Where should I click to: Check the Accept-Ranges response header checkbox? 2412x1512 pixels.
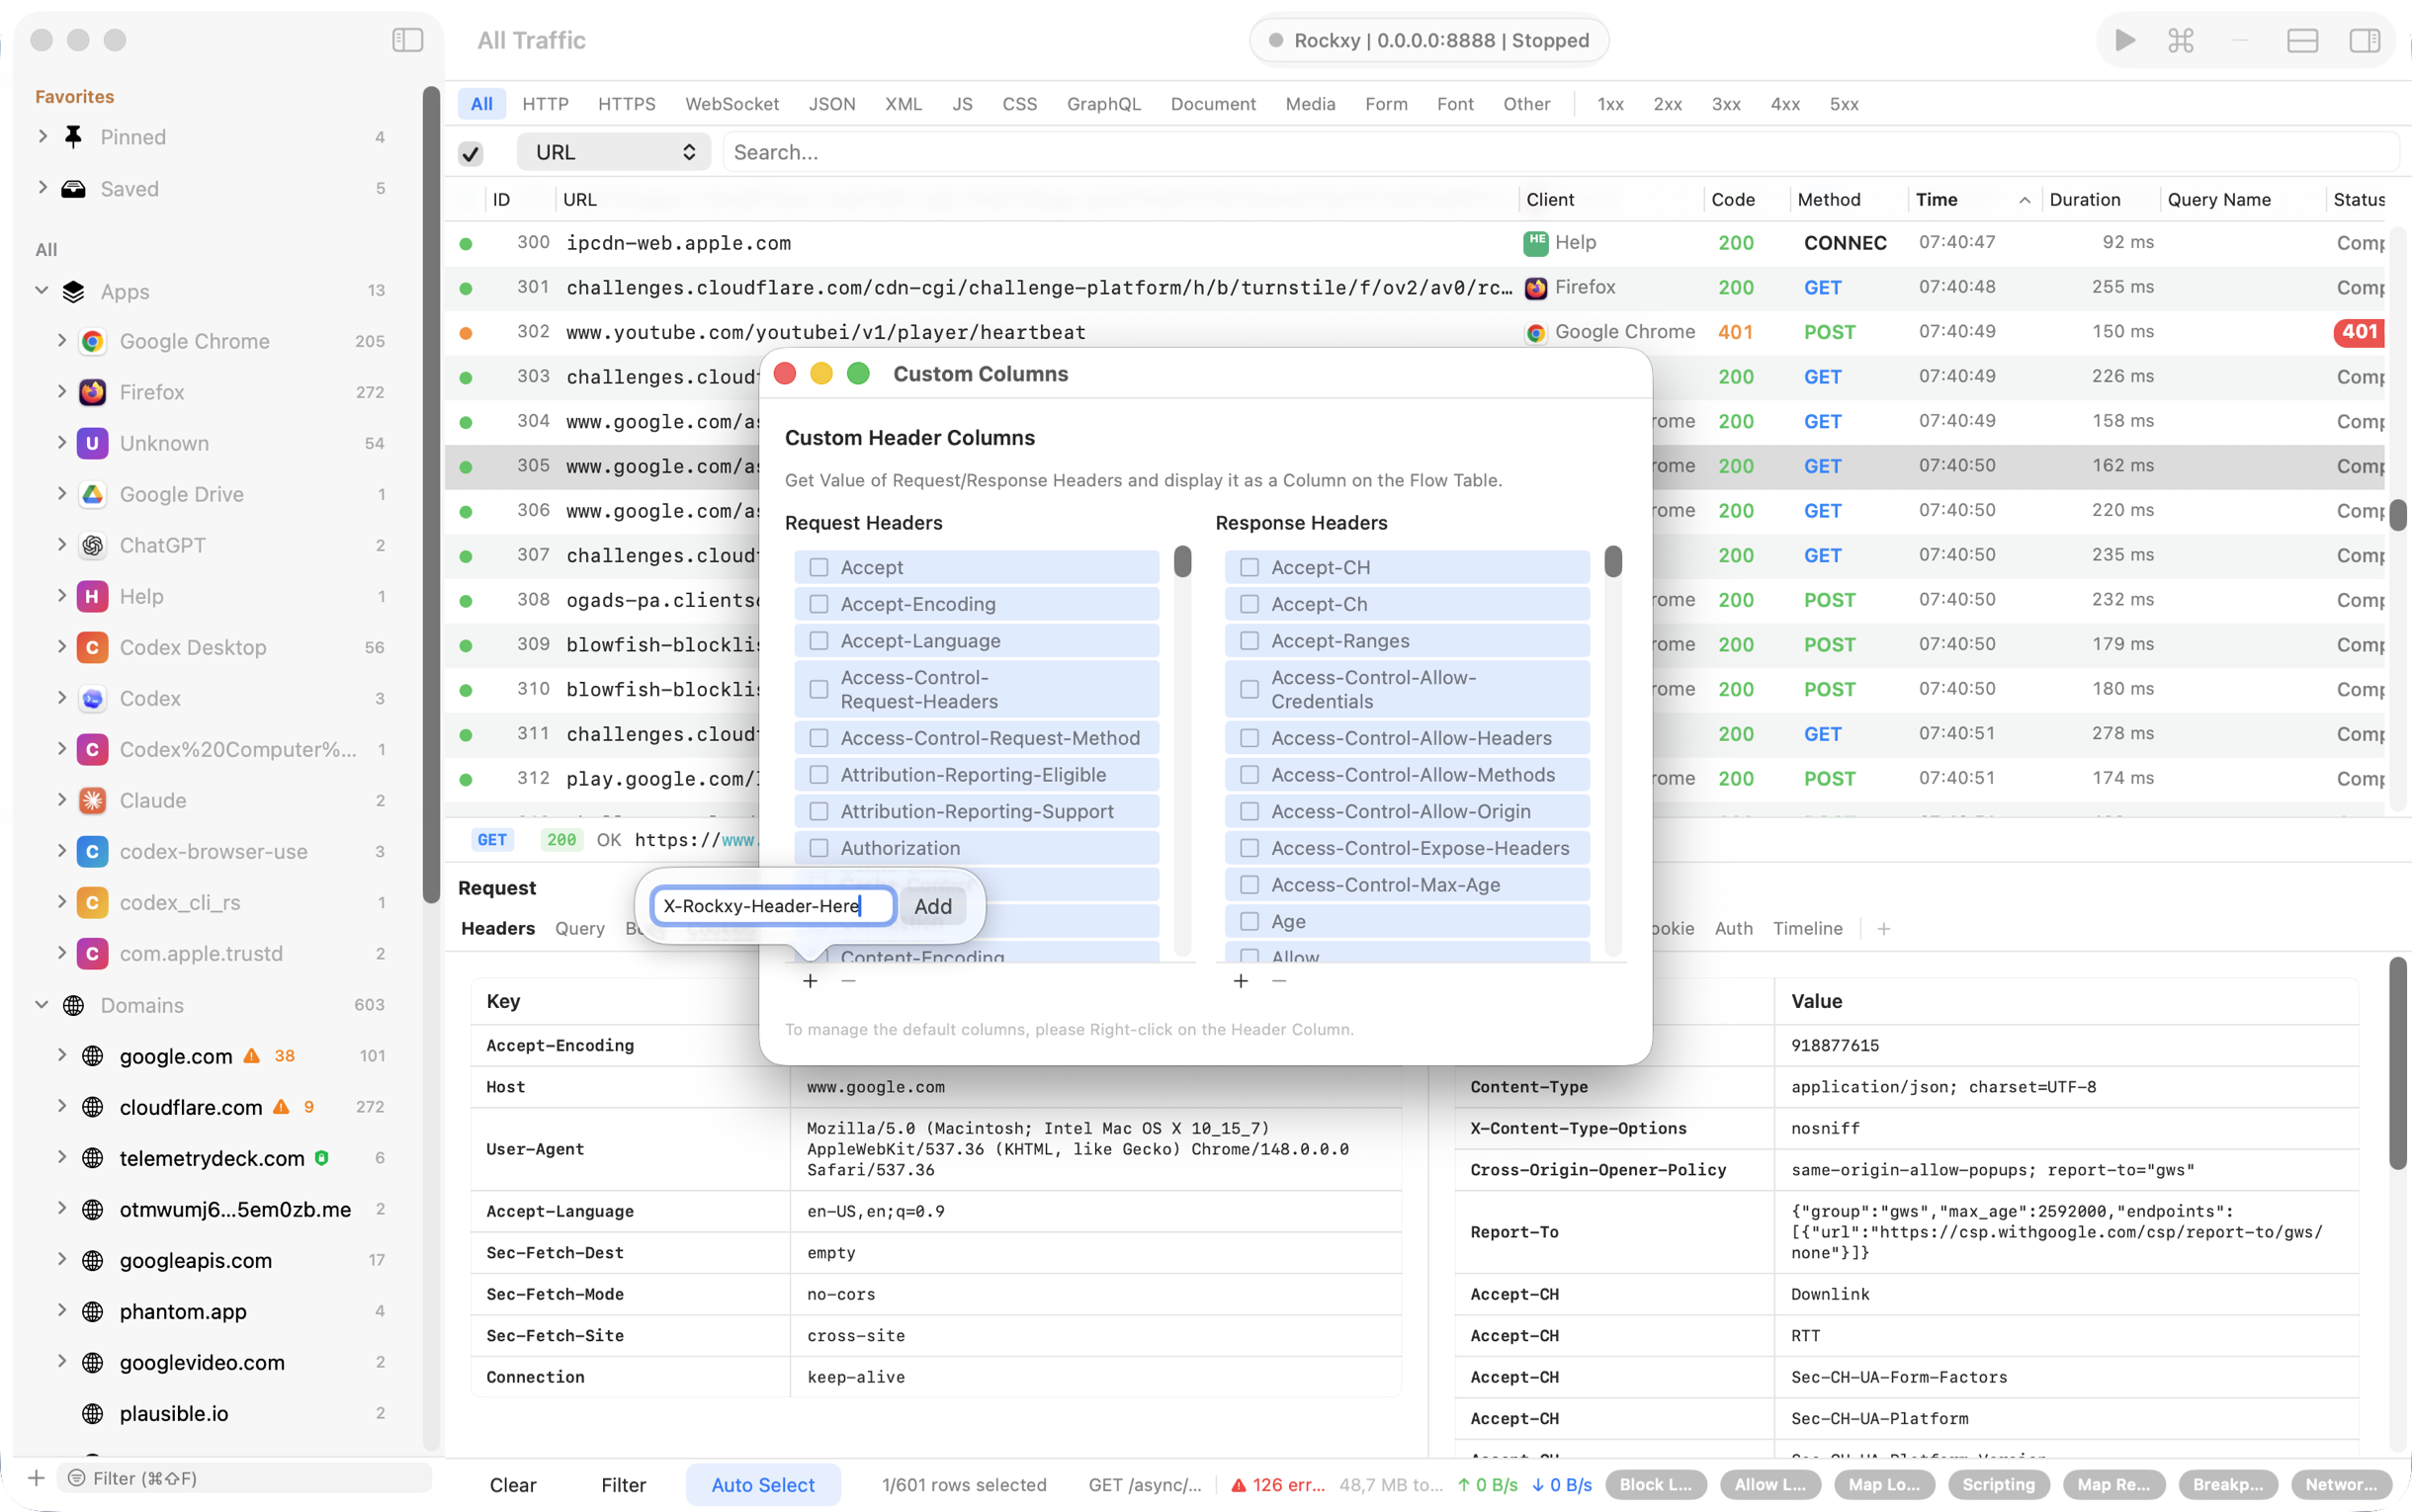(1250, 641)
